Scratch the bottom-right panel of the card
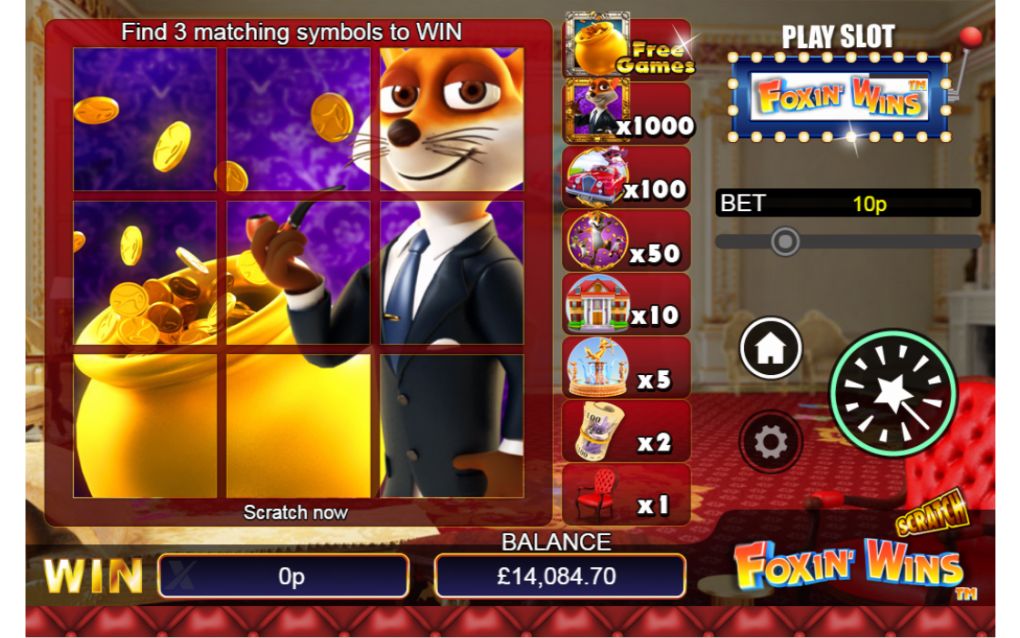 [452, 426]
